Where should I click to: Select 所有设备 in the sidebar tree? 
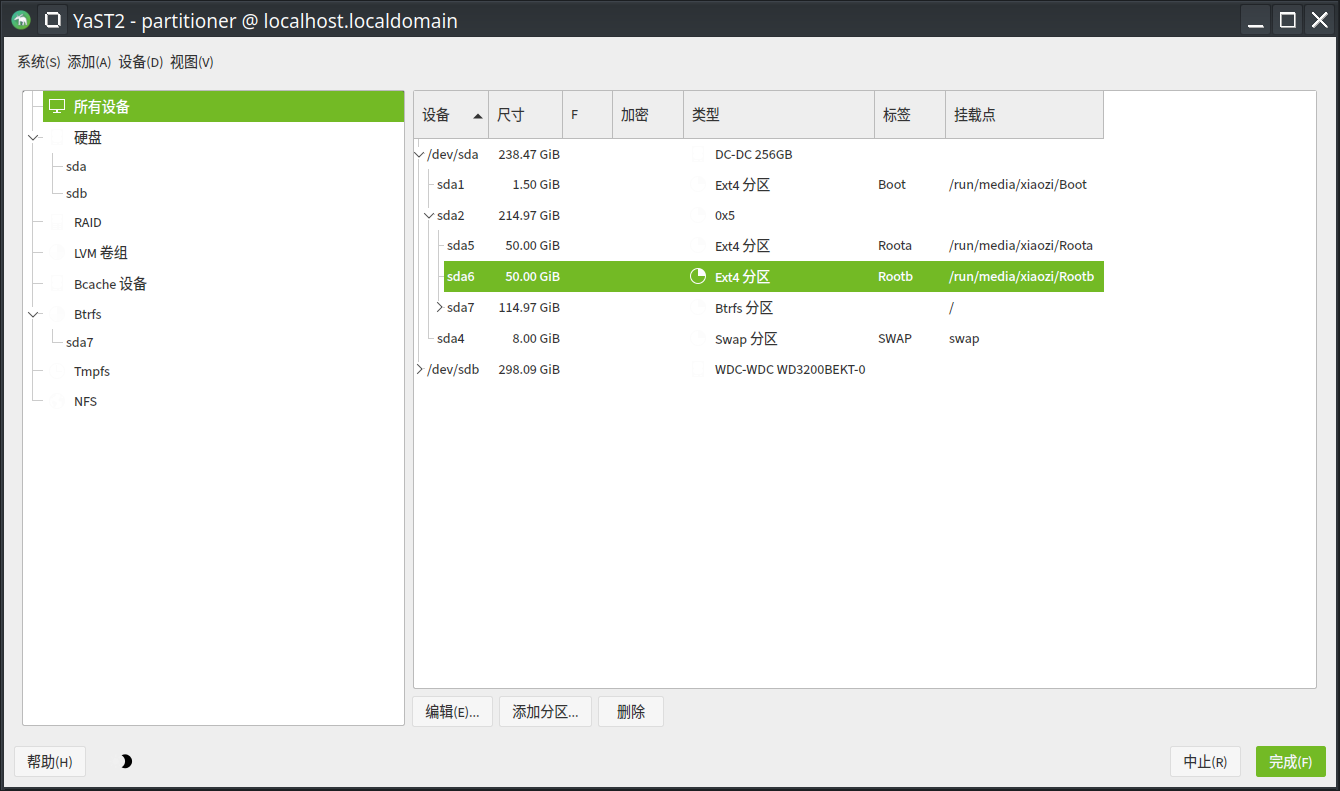click(224, 106)
